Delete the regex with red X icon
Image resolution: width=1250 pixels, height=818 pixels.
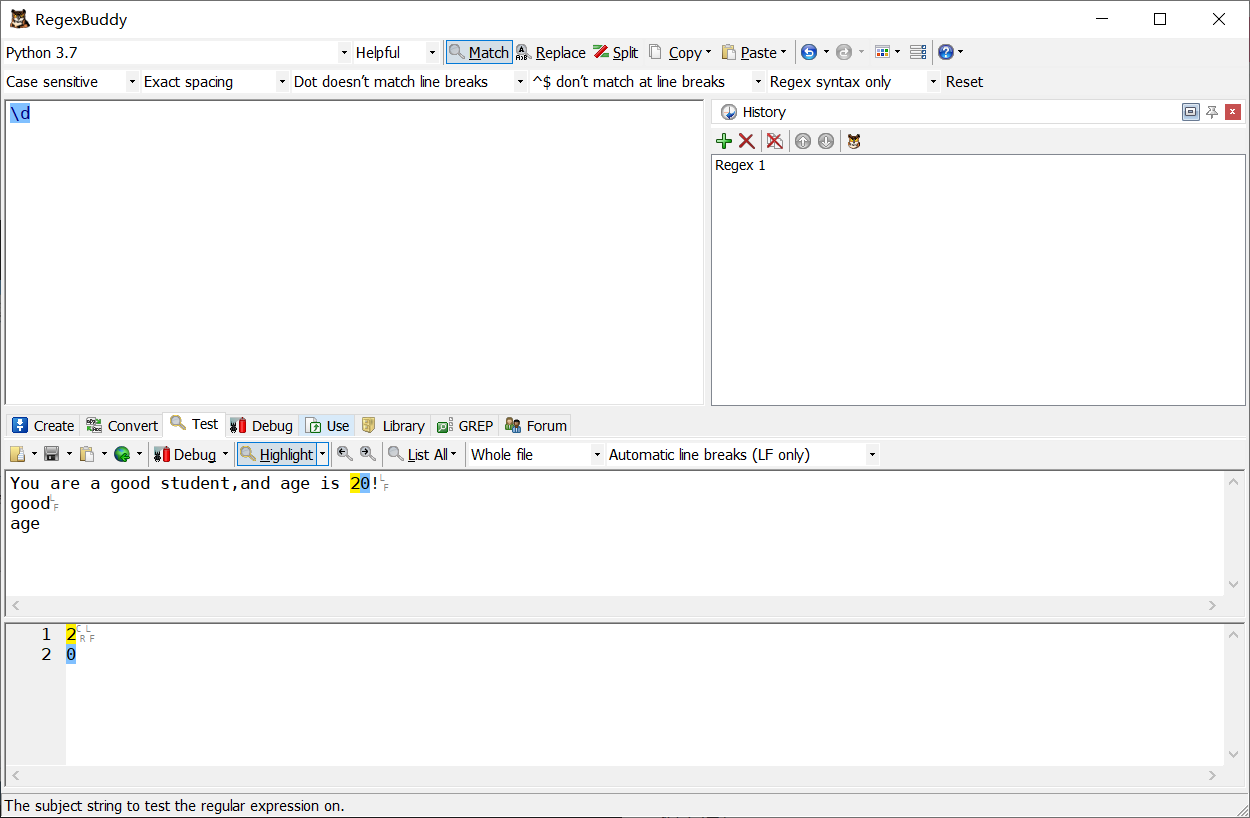tap(746, 141)
